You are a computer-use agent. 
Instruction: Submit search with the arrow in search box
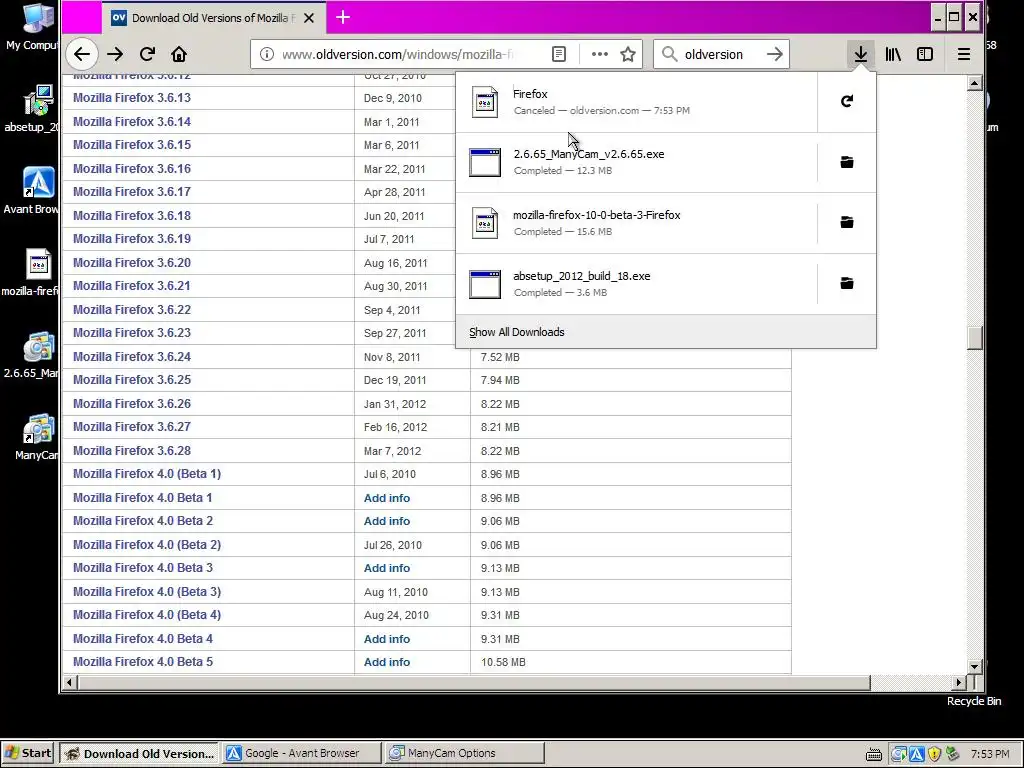tap(775, 54)
